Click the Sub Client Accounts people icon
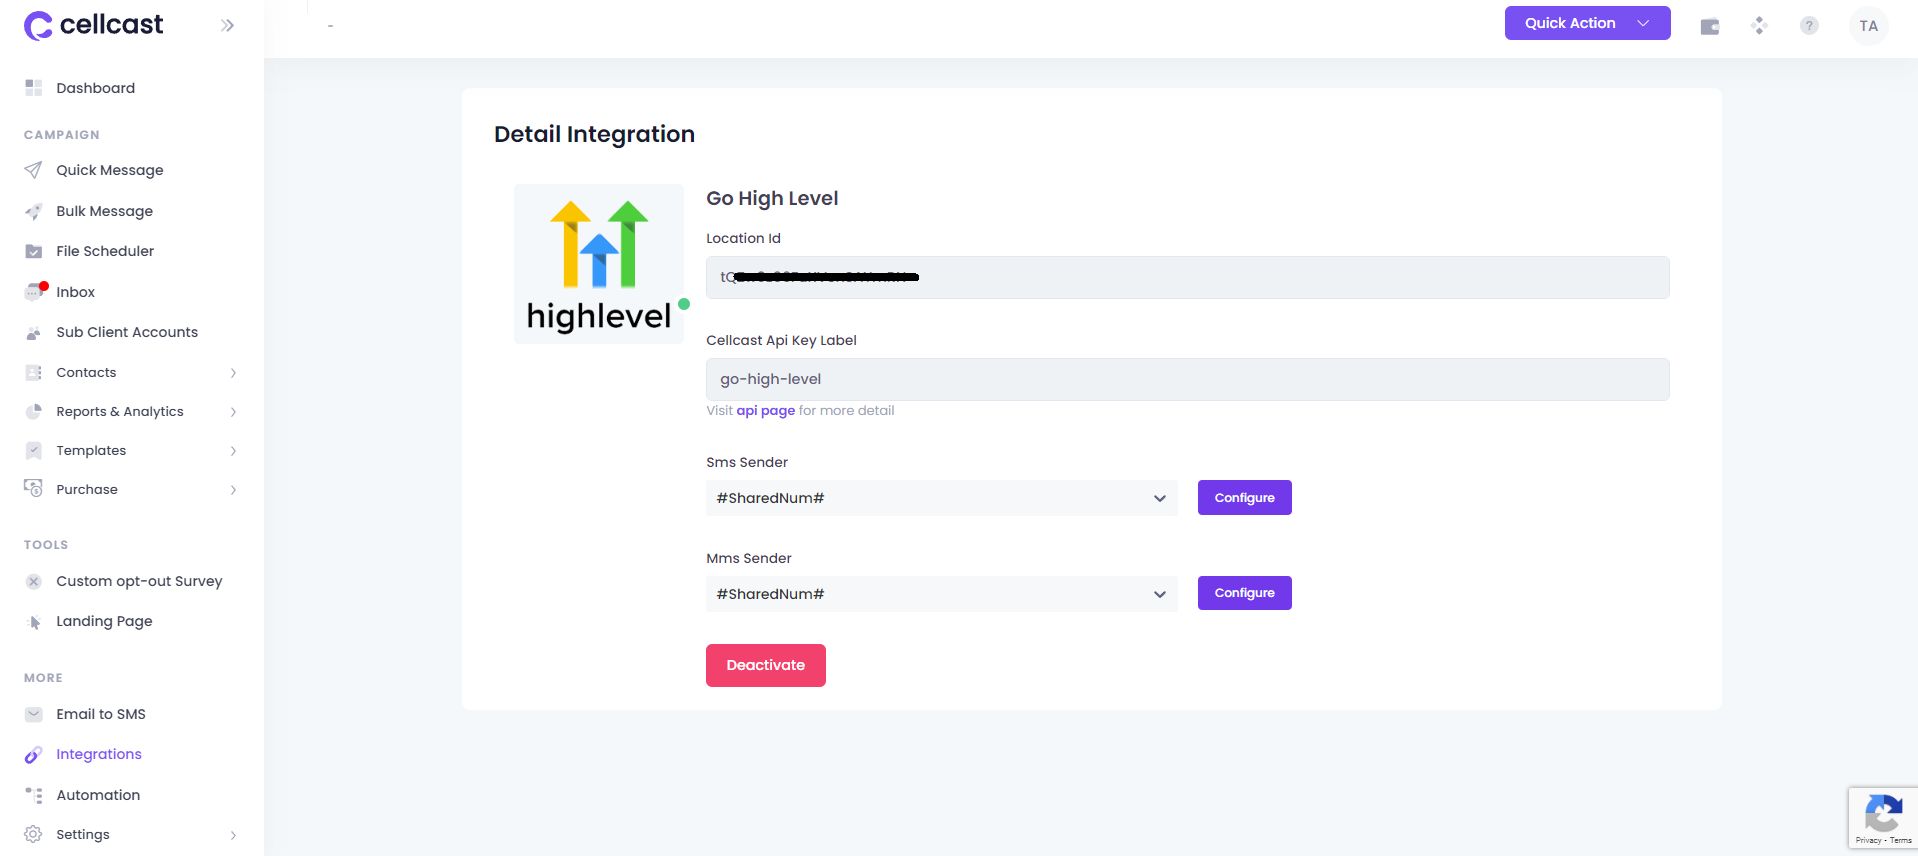The width and height of the screenshot is (1918, 856). pyautogui.click(x=34, y=332)
